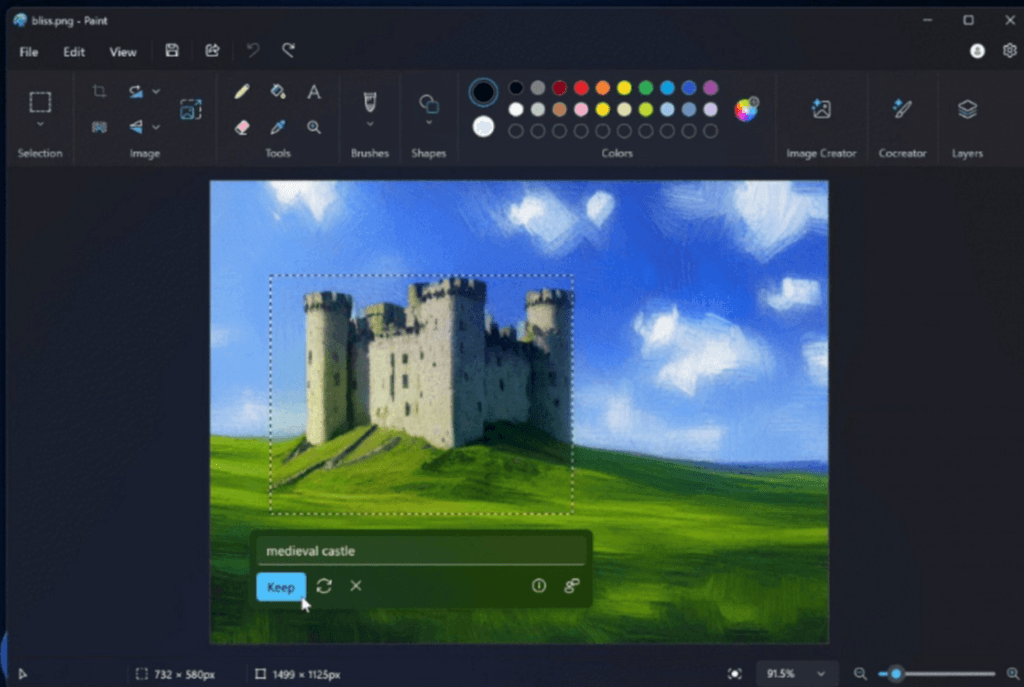This screenshot has width=1024, height=687.
Task: Expand the Brushes dropdown chevron
Action: click(x=370, y=124)
